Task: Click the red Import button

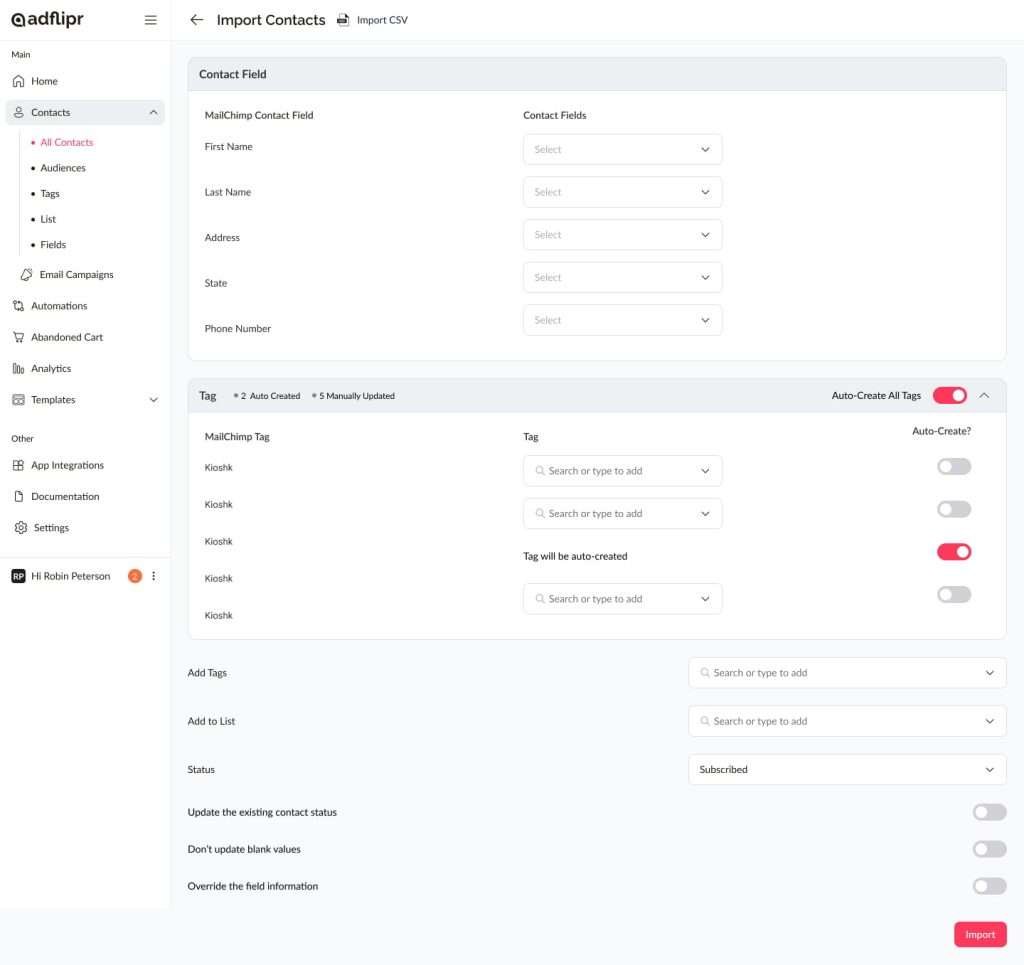Action: (979, 935)
